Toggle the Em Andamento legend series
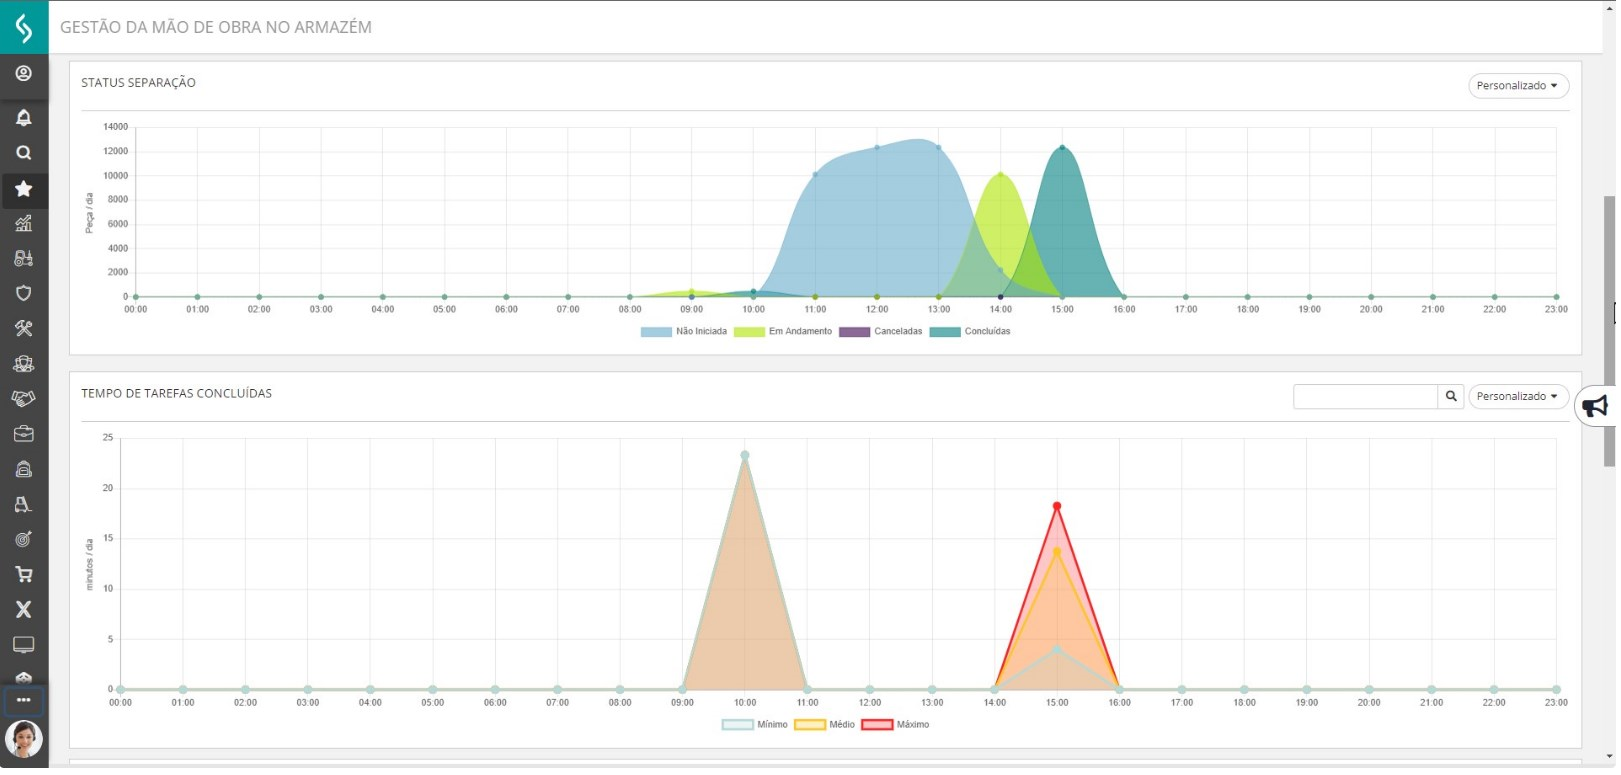1621x775 pixels. pyautogui.click(x=783, y=332)
